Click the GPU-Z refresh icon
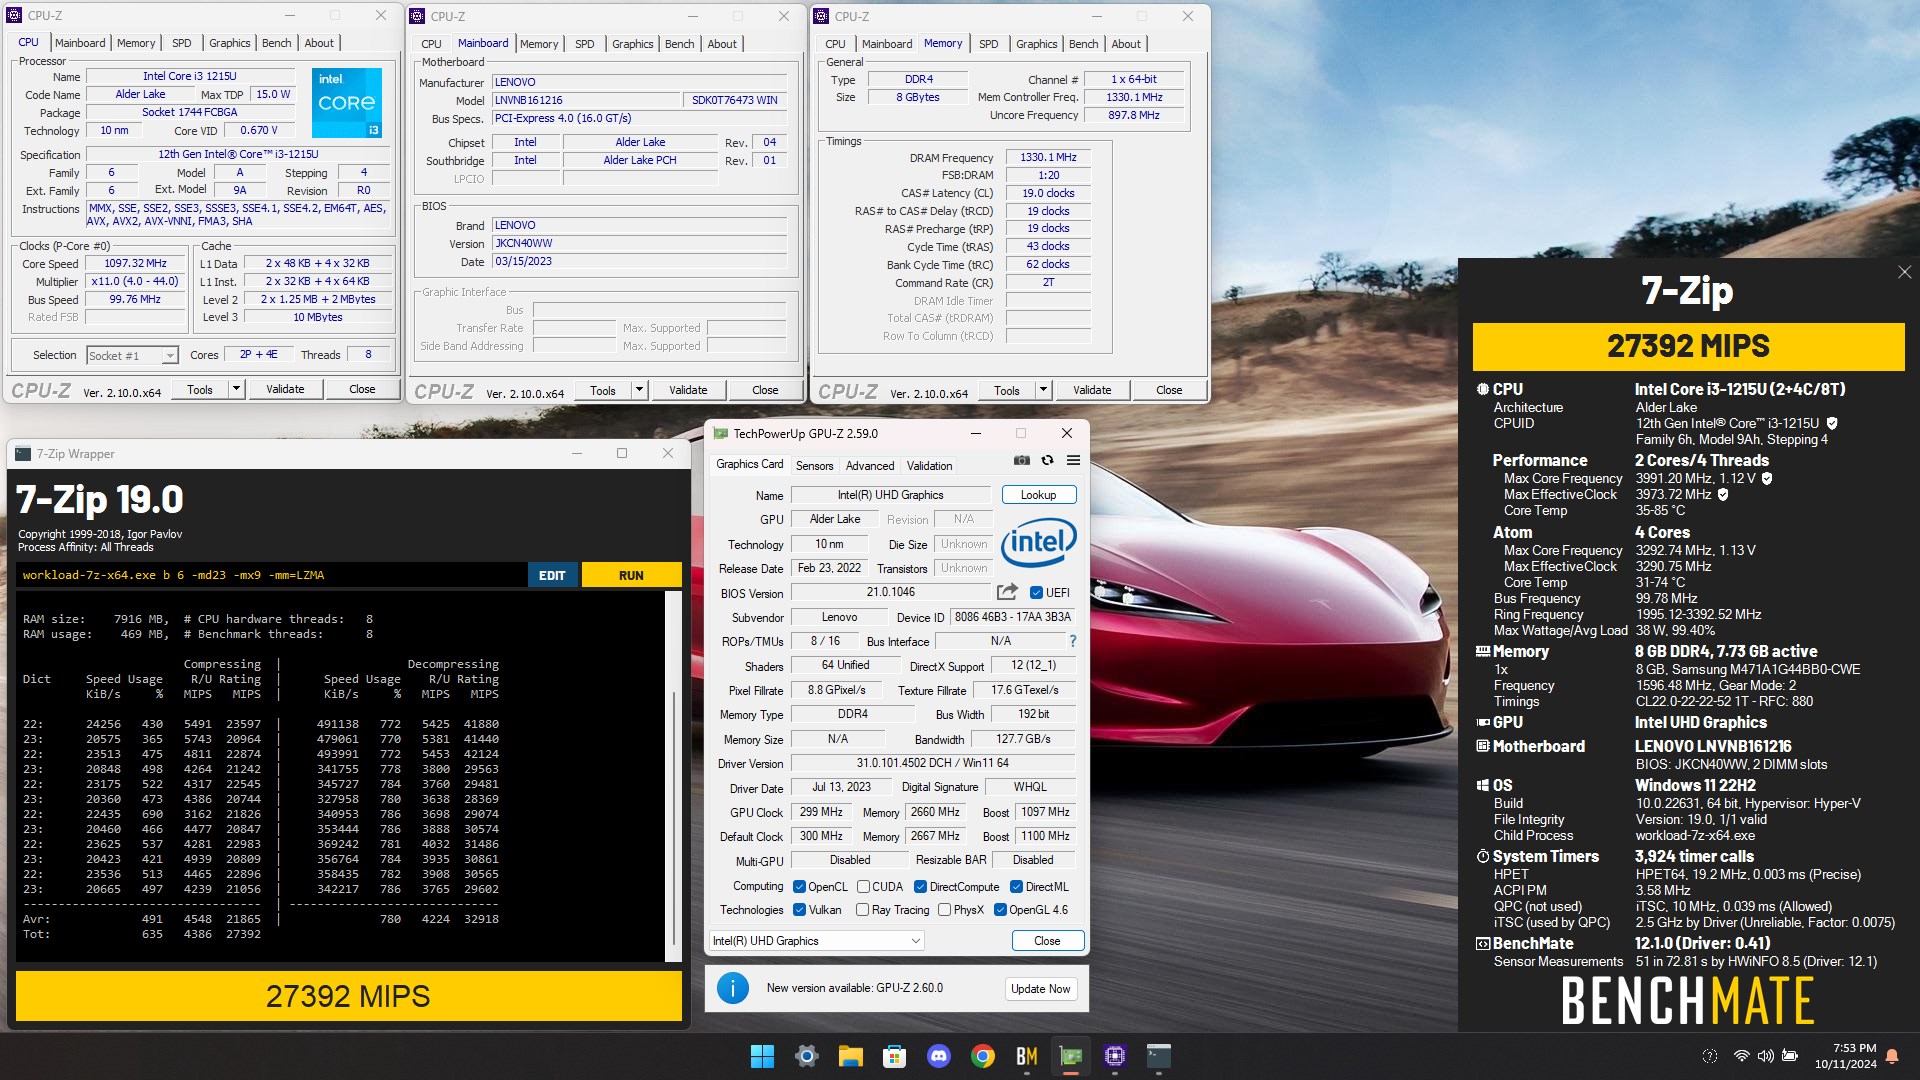 point(1047,461)
